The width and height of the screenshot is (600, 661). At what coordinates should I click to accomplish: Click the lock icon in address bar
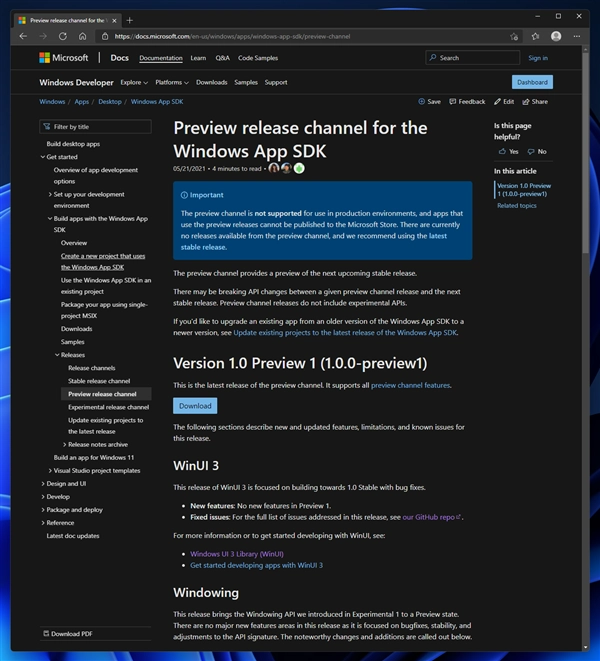105,36
